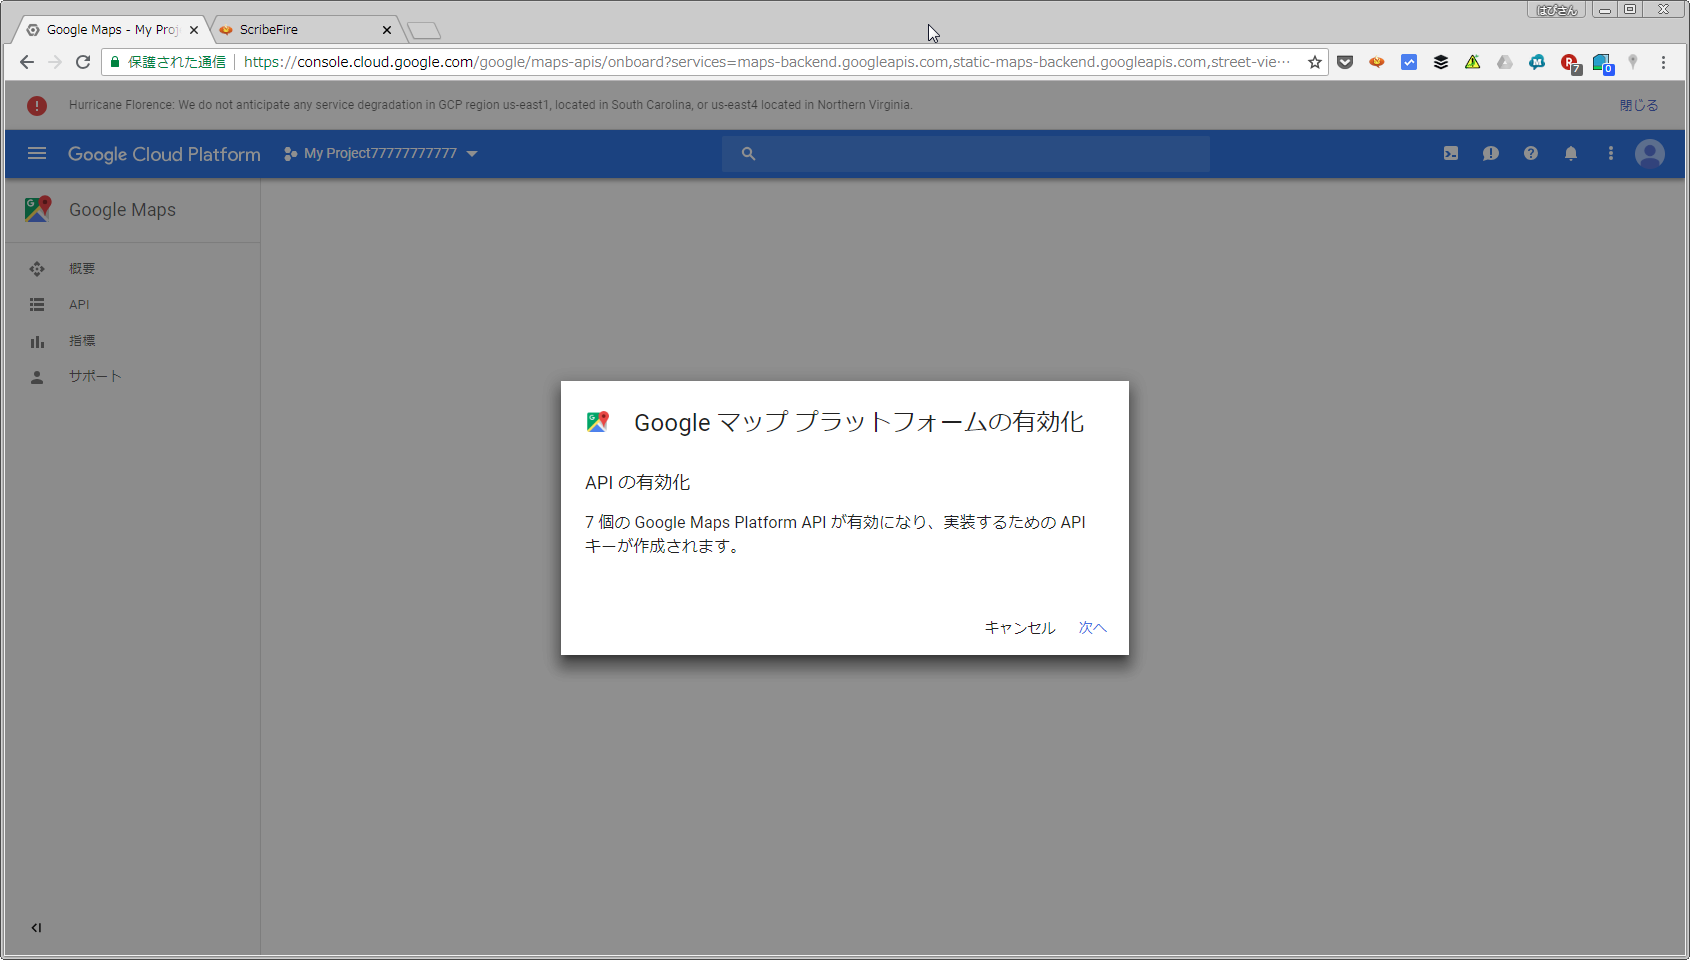Viewport: 1690px width, 960px height.
Task: Dismiss the banner with 閉じる
Action: click(x=1639, y=105)
